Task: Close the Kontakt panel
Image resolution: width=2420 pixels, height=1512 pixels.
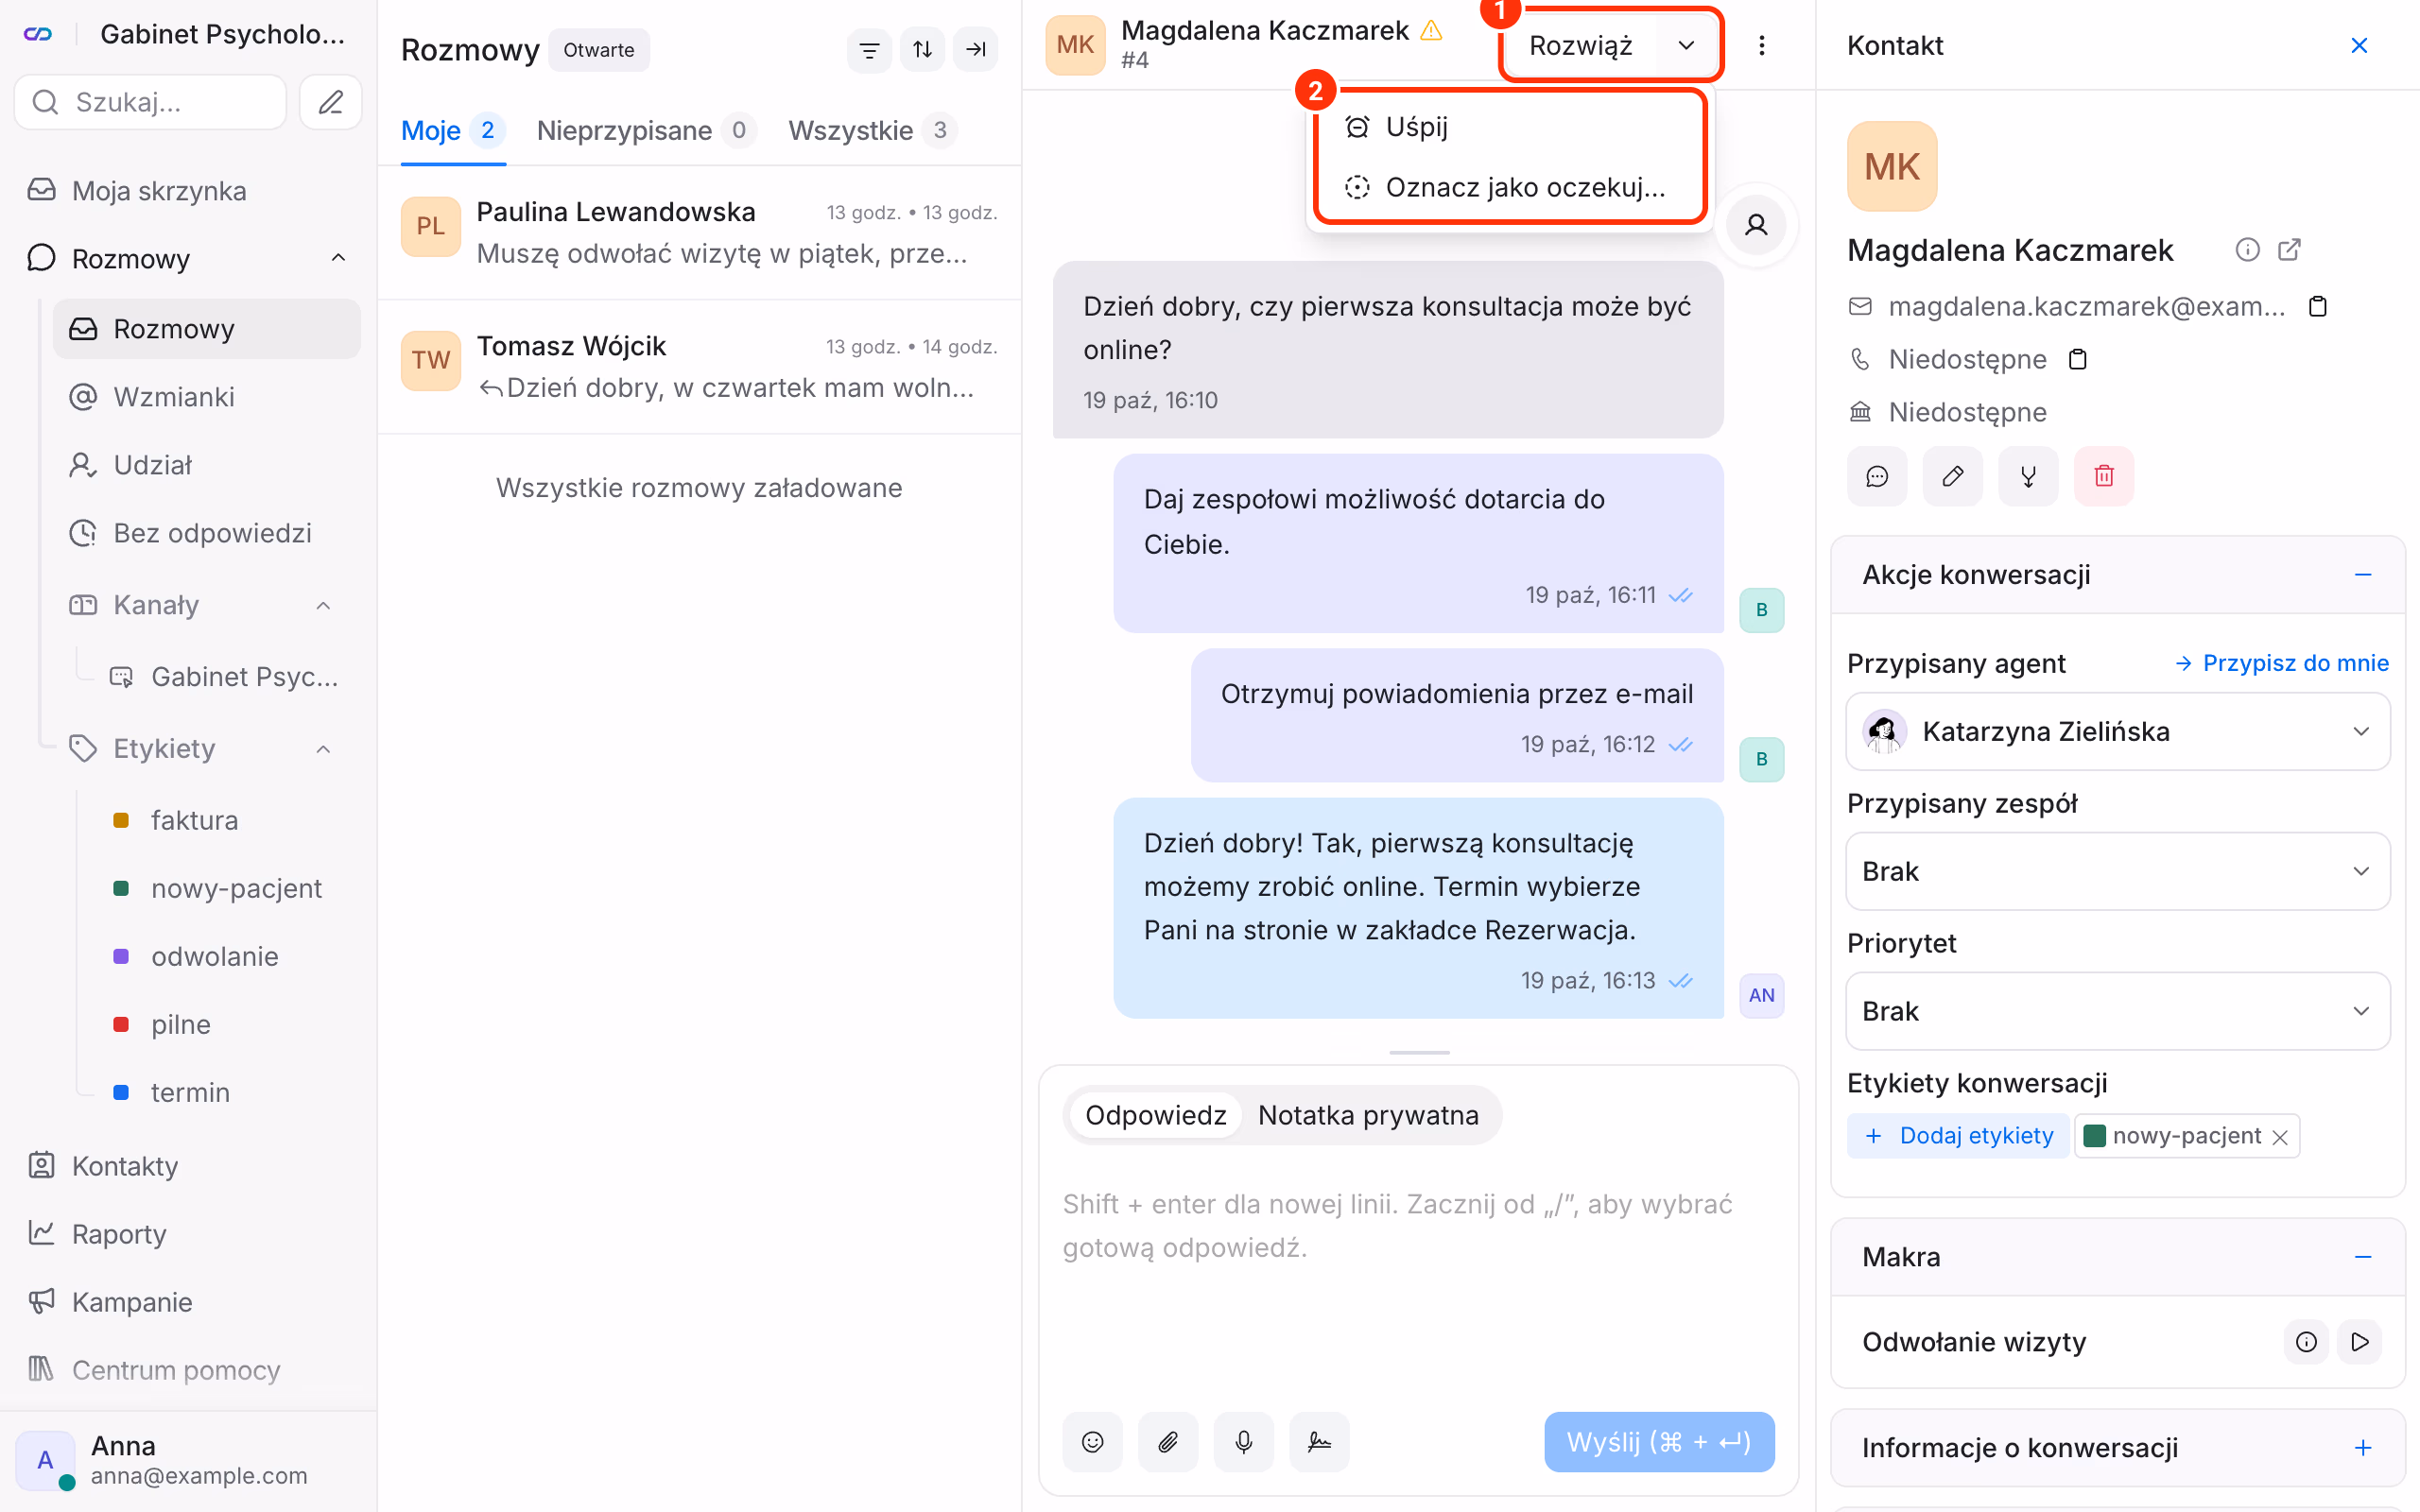Action: point(2359,45)
